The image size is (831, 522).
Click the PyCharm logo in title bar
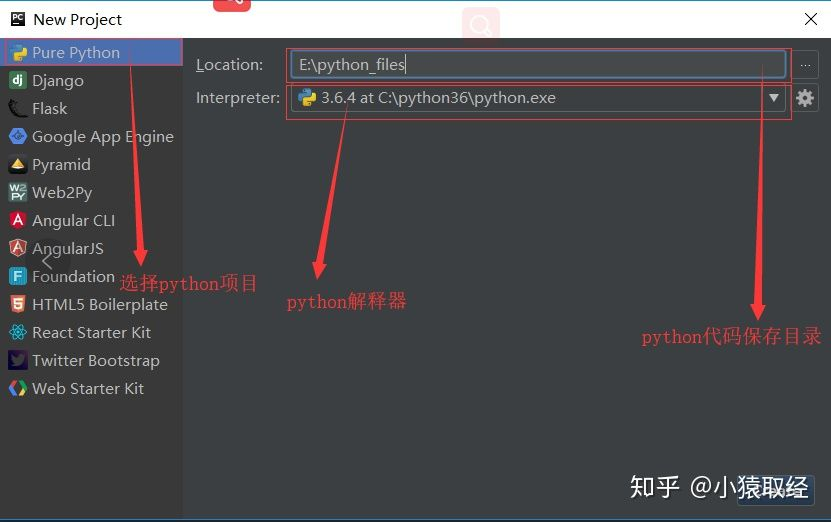[17, 20]
